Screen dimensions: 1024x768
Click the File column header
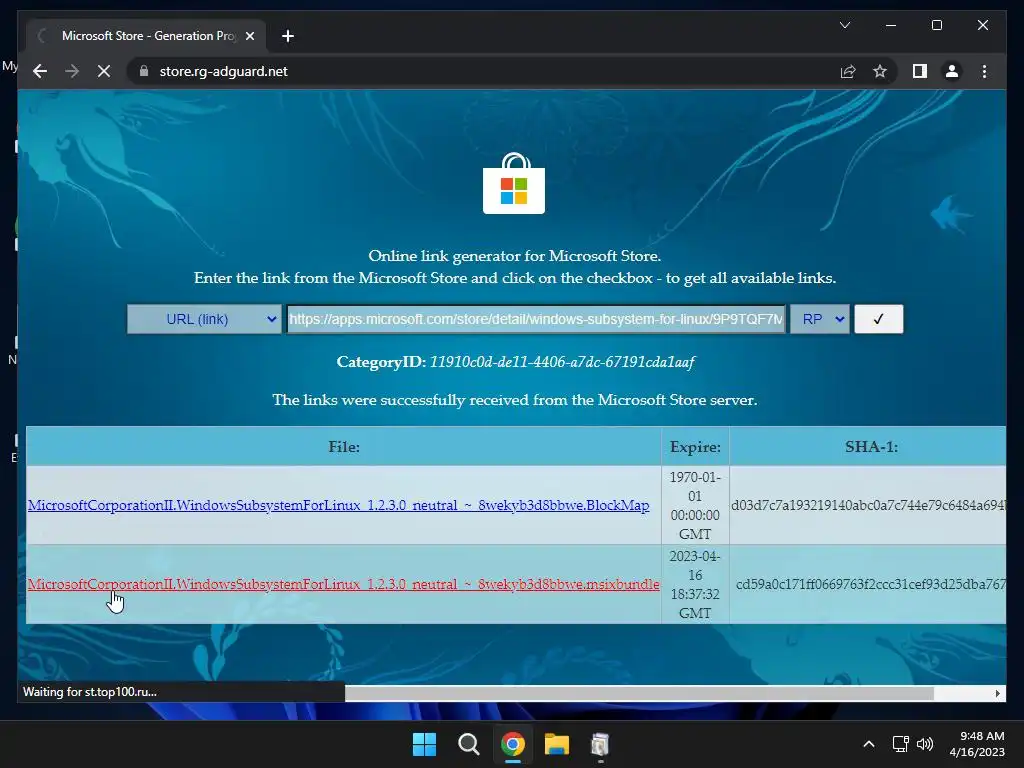344,447
